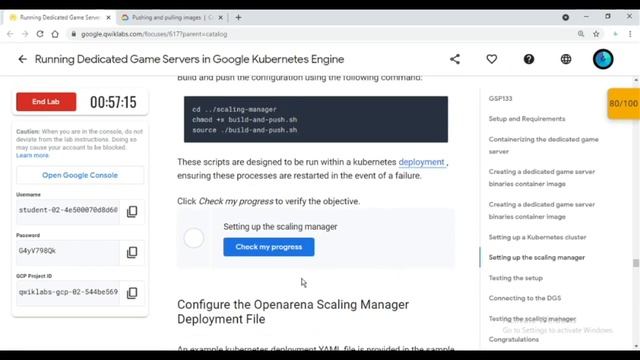Click the Chrome extension icon near star
Screen dimensions: 640x360
point(615,34)
